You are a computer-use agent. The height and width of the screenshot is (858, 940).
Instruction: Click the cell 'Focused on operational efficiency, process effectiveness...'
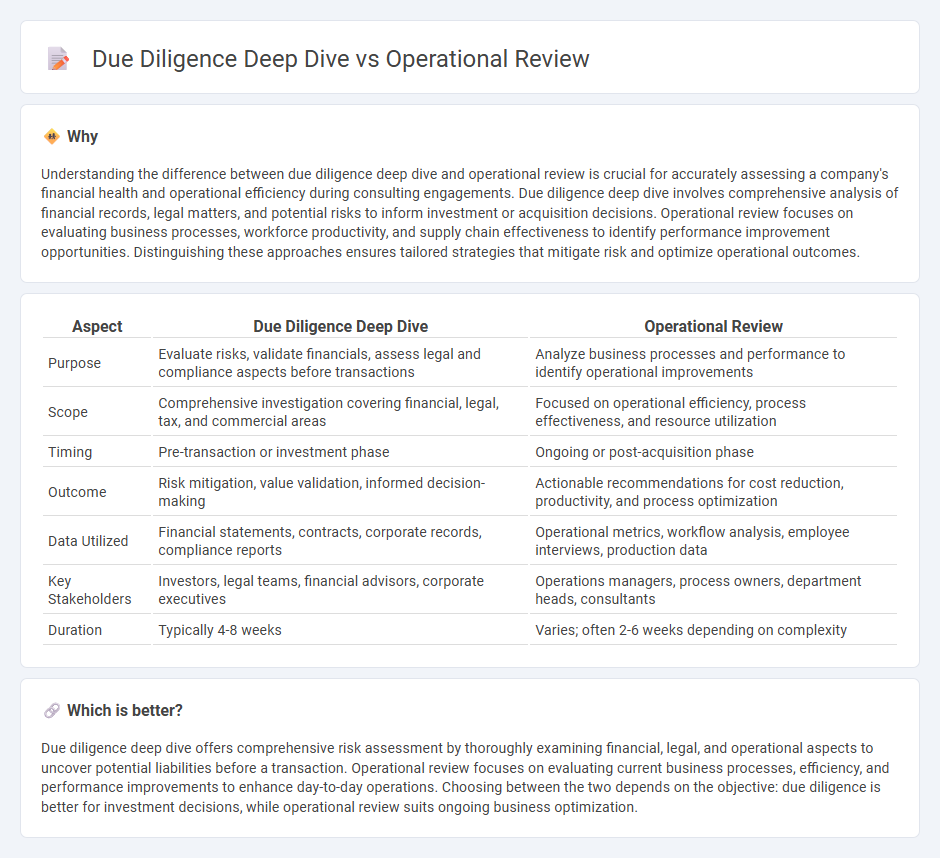pyautogui.click(x=713, y=412)
